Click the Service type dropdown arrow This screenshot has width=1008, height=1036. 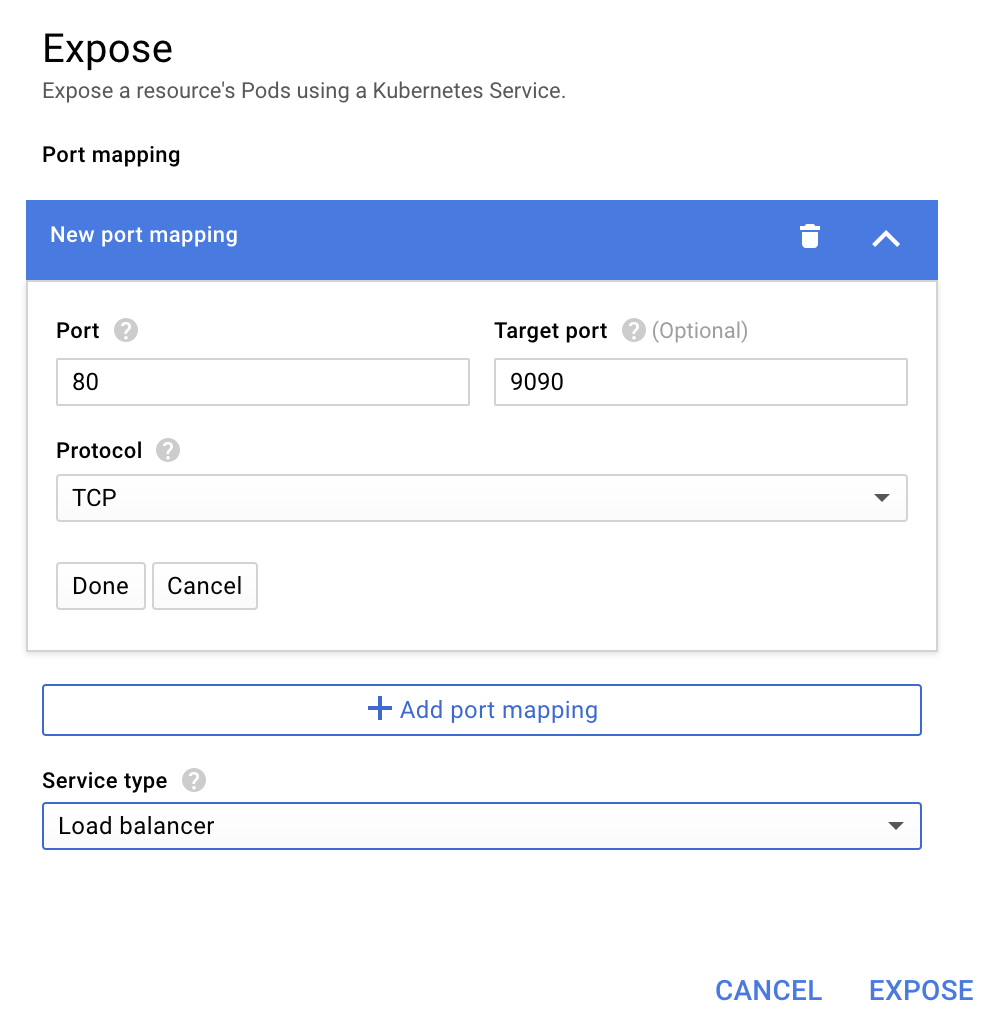click(x=896, y=826)
